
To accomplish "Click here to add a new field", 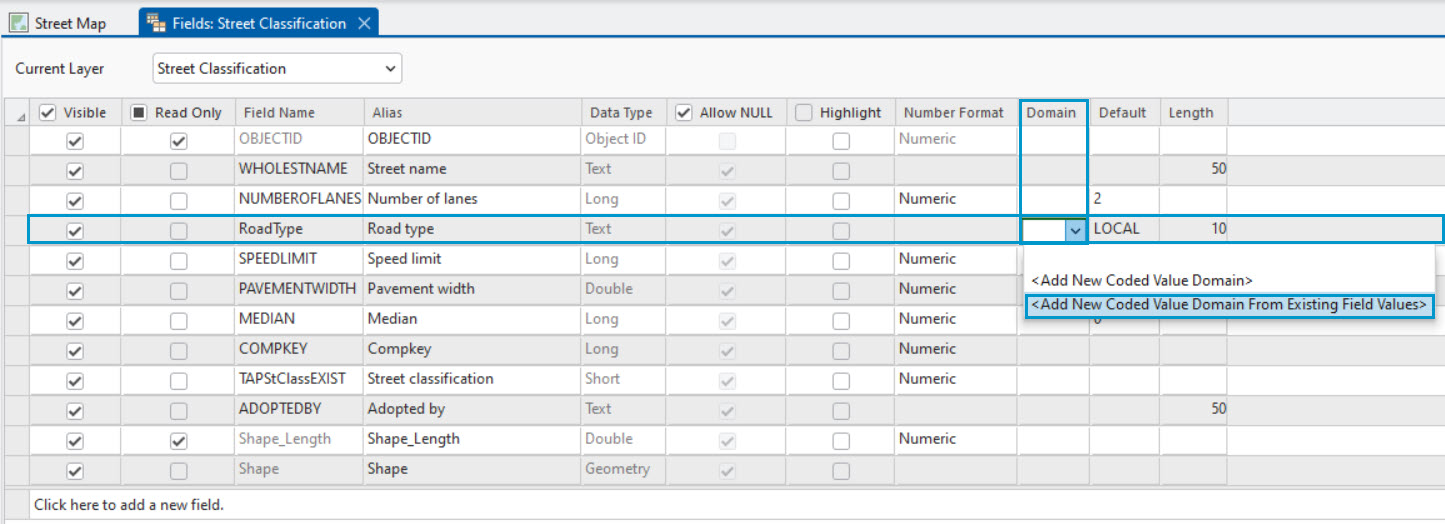I will tap(129, 505).
